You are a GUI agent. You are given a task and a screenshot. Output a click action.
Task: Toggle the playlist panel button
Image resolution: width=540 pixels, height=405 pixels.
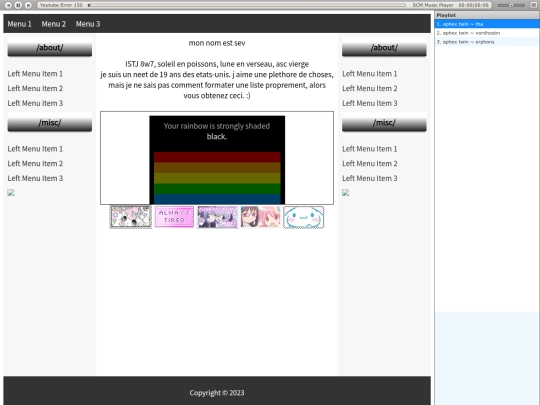[x=533, y=5]
